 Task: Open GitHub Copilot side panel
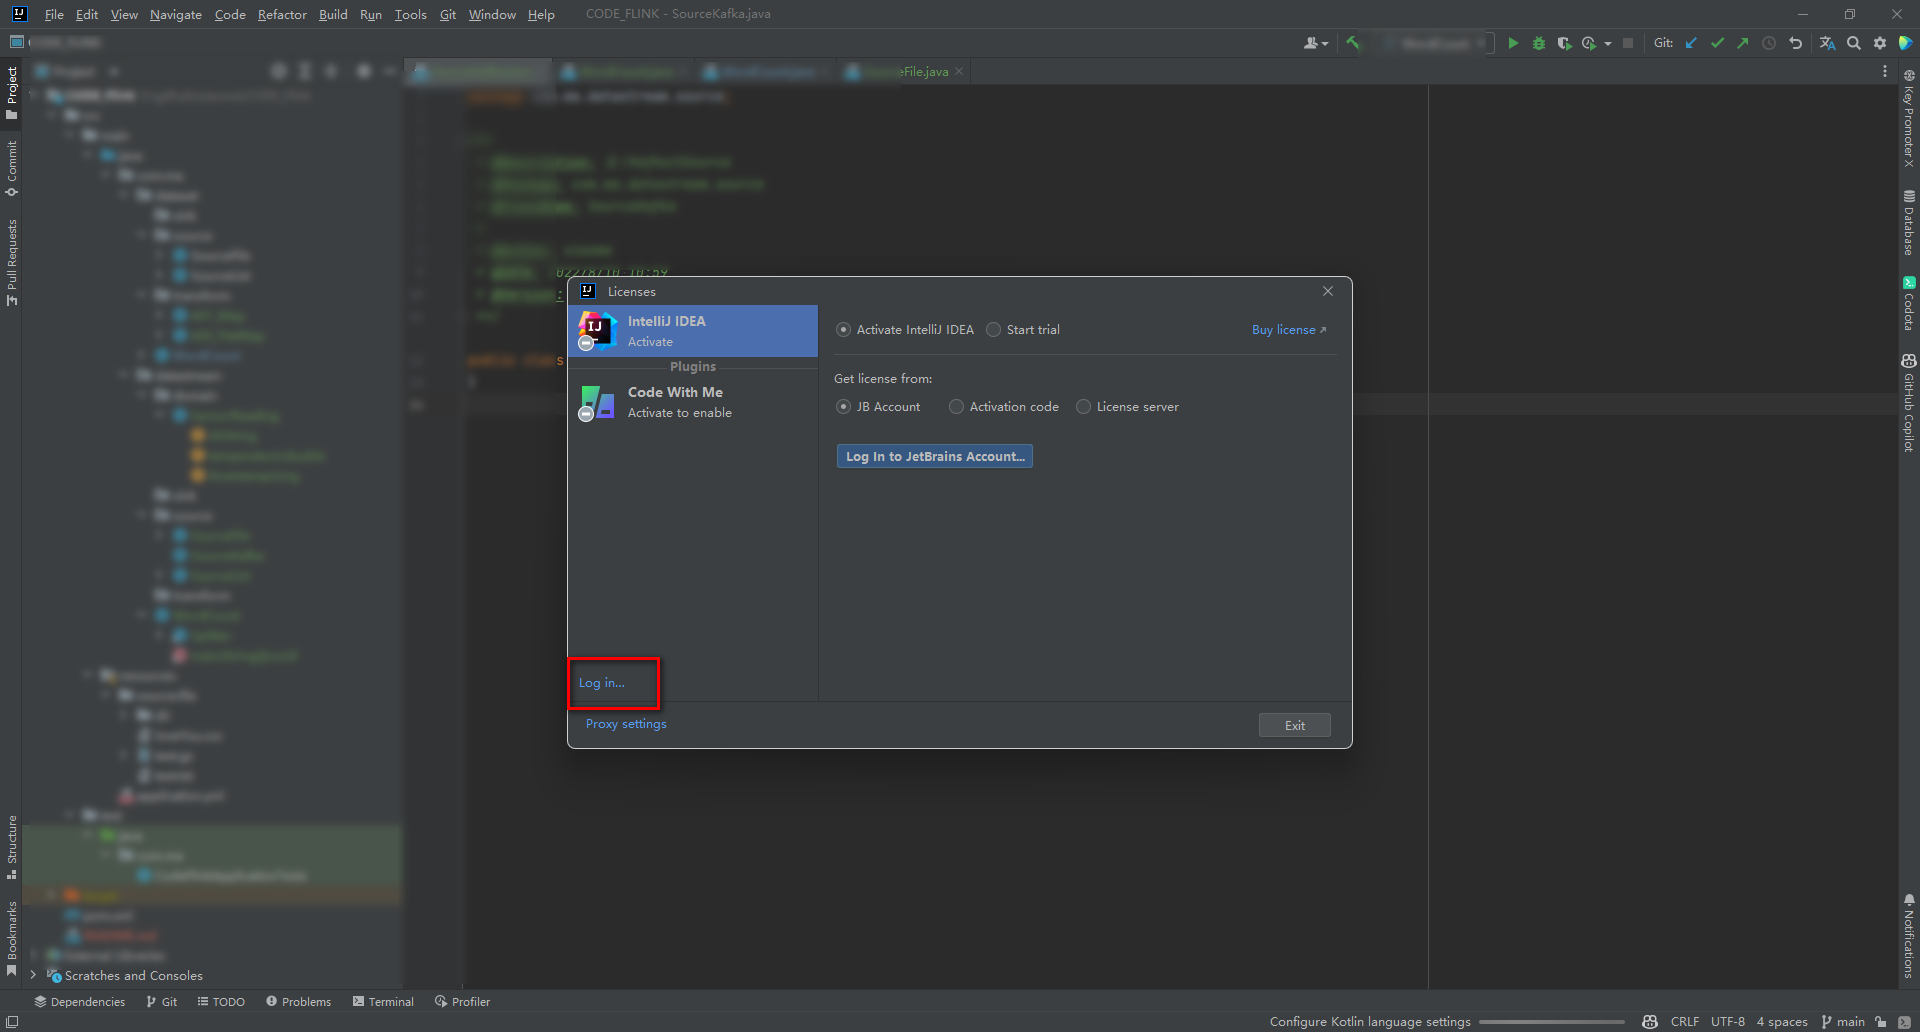click(1909, 402)
